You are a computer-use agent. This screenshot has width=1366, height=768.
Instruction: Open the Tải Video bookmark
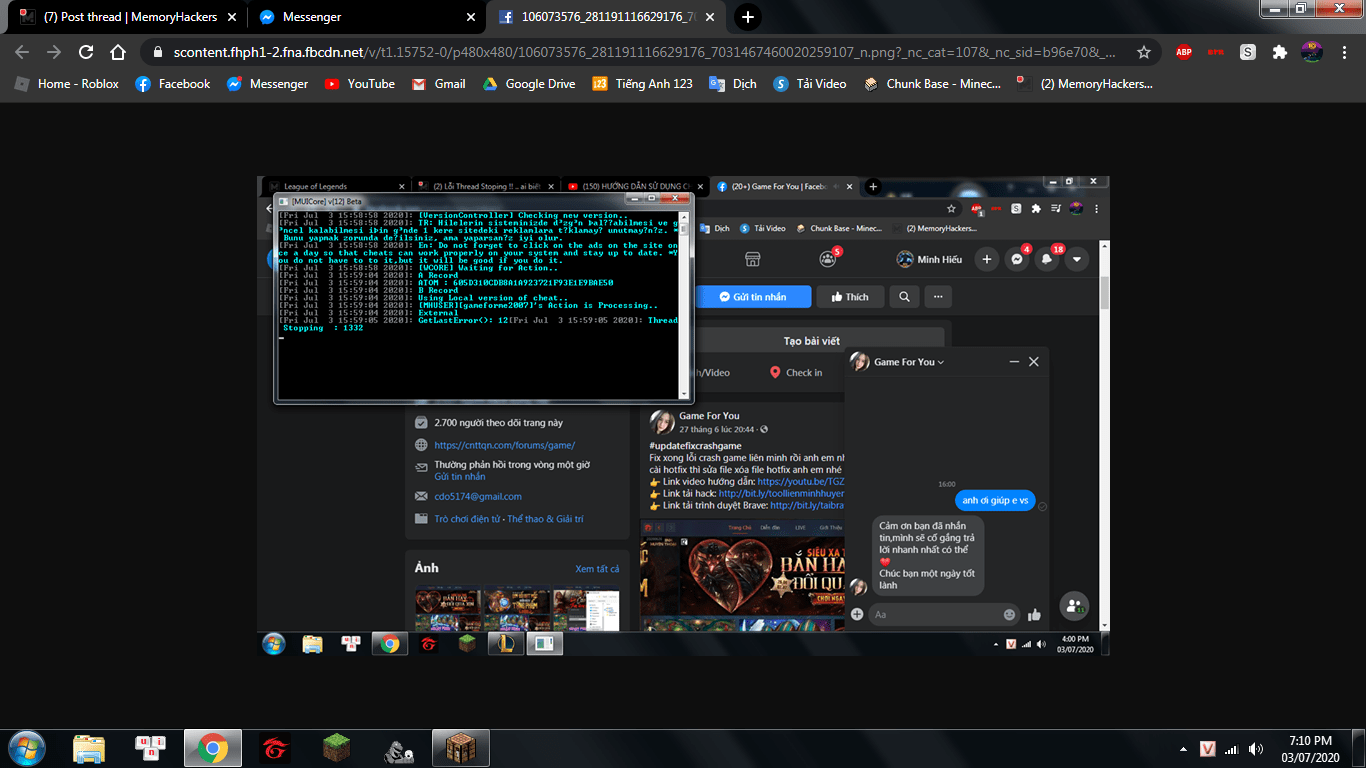[810, 84]
